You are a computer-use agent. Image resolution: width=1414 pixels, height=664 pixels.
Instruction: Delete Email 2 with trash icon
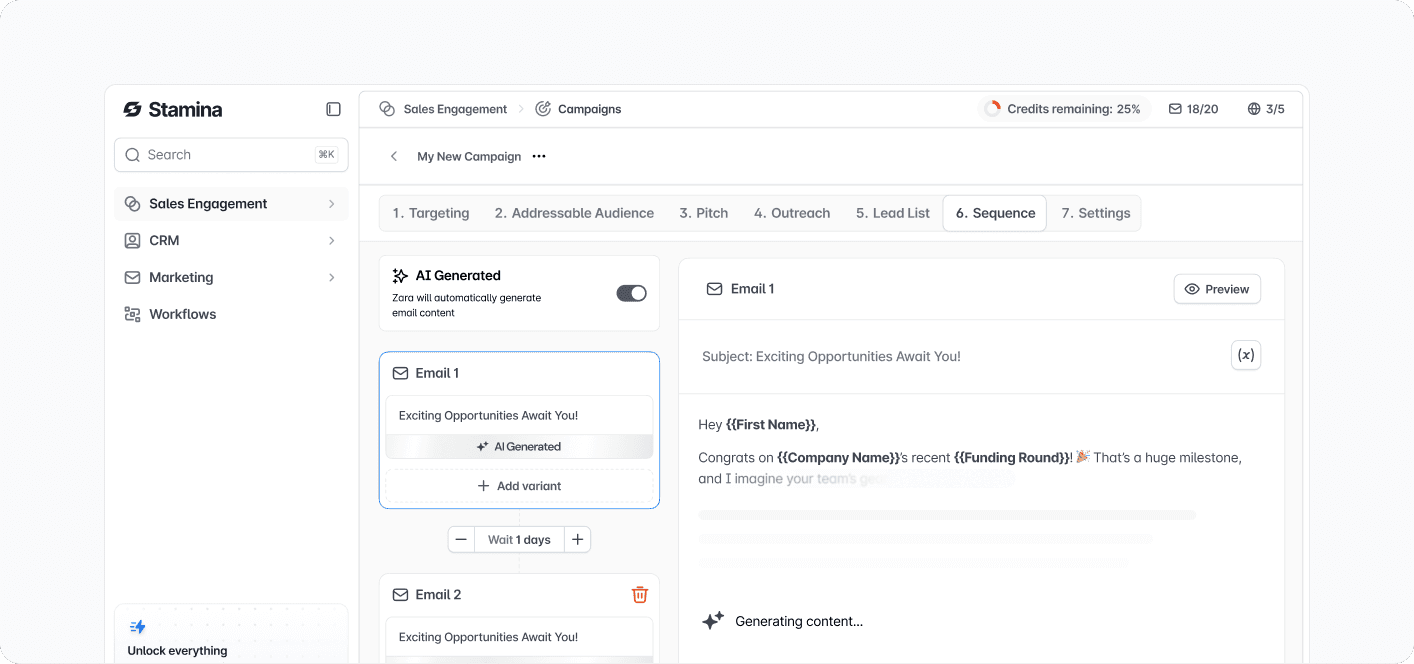[x=640, y=595]
